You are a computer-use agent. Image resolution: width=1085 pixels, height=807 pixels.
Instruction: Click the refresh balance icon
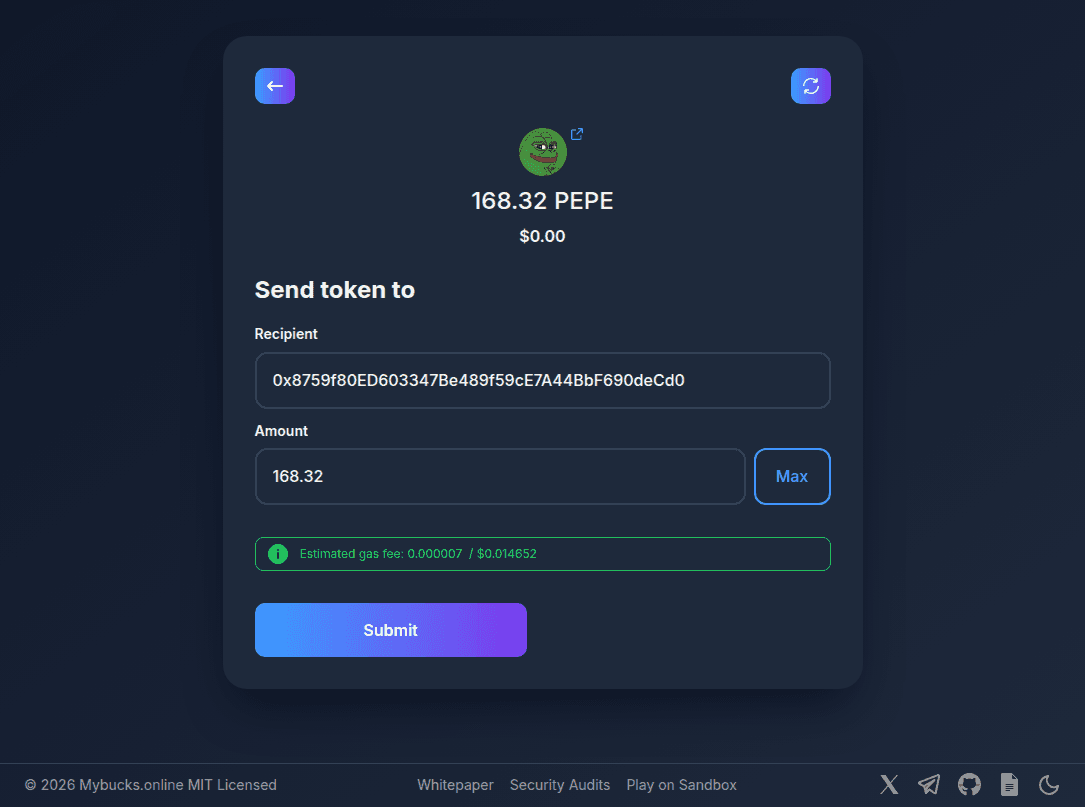810,86
